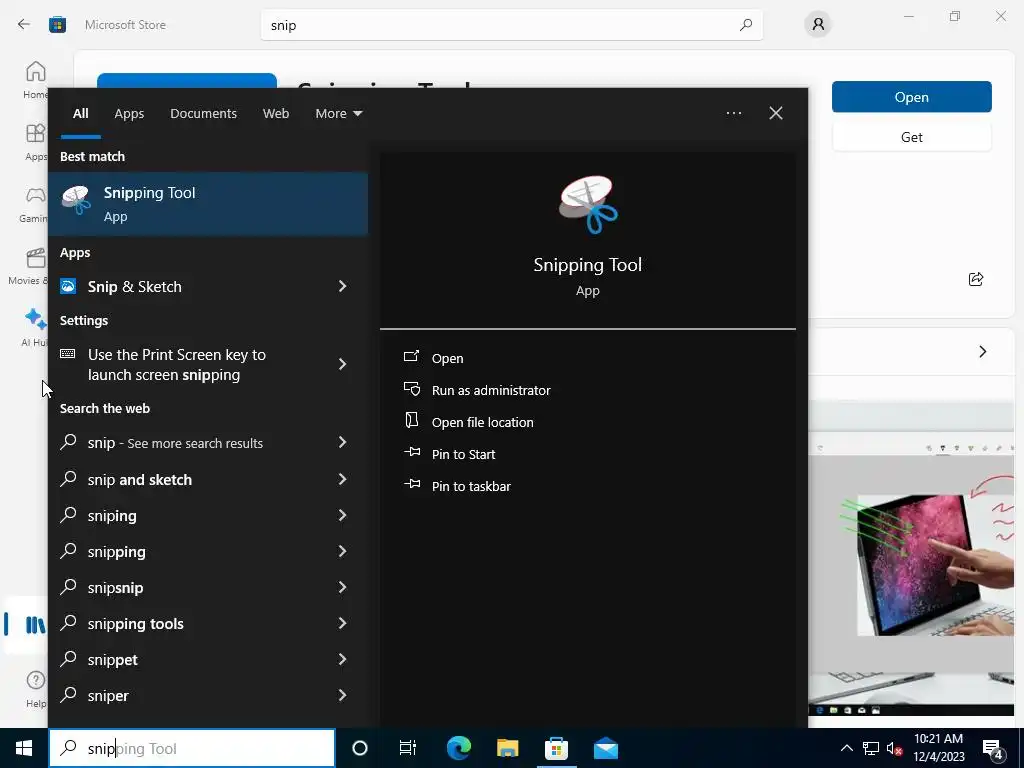Expand 'snip - See more search results' arrow
The width and height of the screenshot is (1024, 768).
click(x=342, y=442)
